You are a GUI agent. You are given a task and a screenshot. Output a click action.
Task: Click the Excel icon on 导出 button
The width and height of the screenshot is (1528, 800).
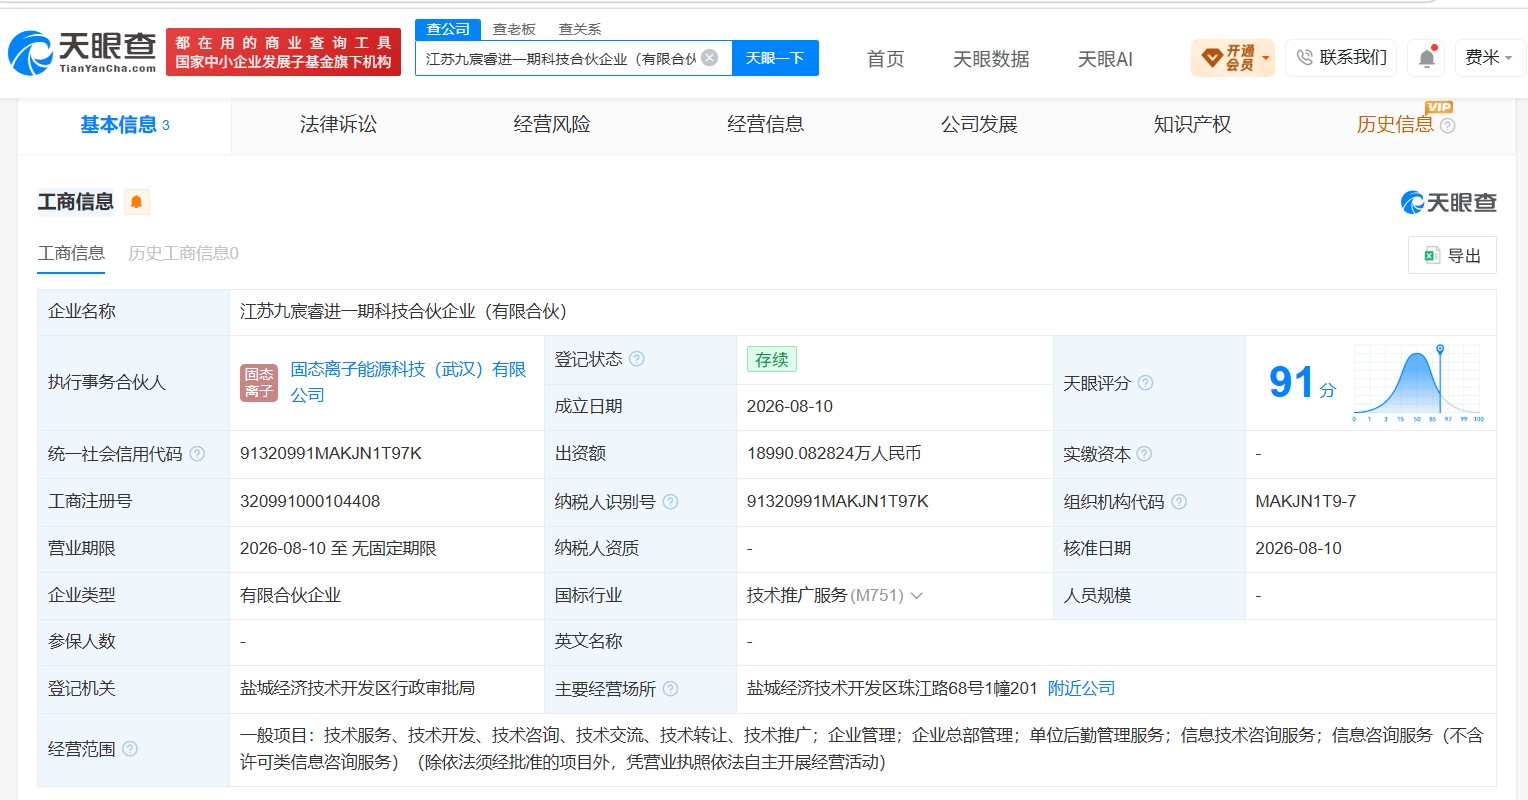tap(1431, 256)
